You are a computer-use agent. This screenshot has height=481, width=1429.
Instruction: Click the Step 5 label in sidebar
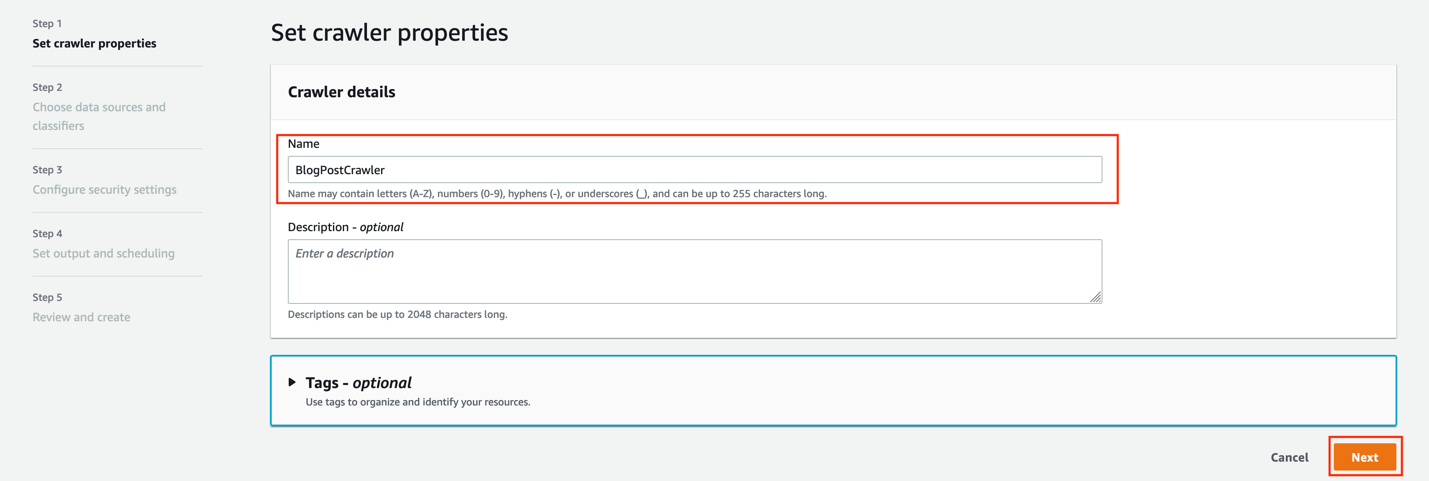(47, 297)
